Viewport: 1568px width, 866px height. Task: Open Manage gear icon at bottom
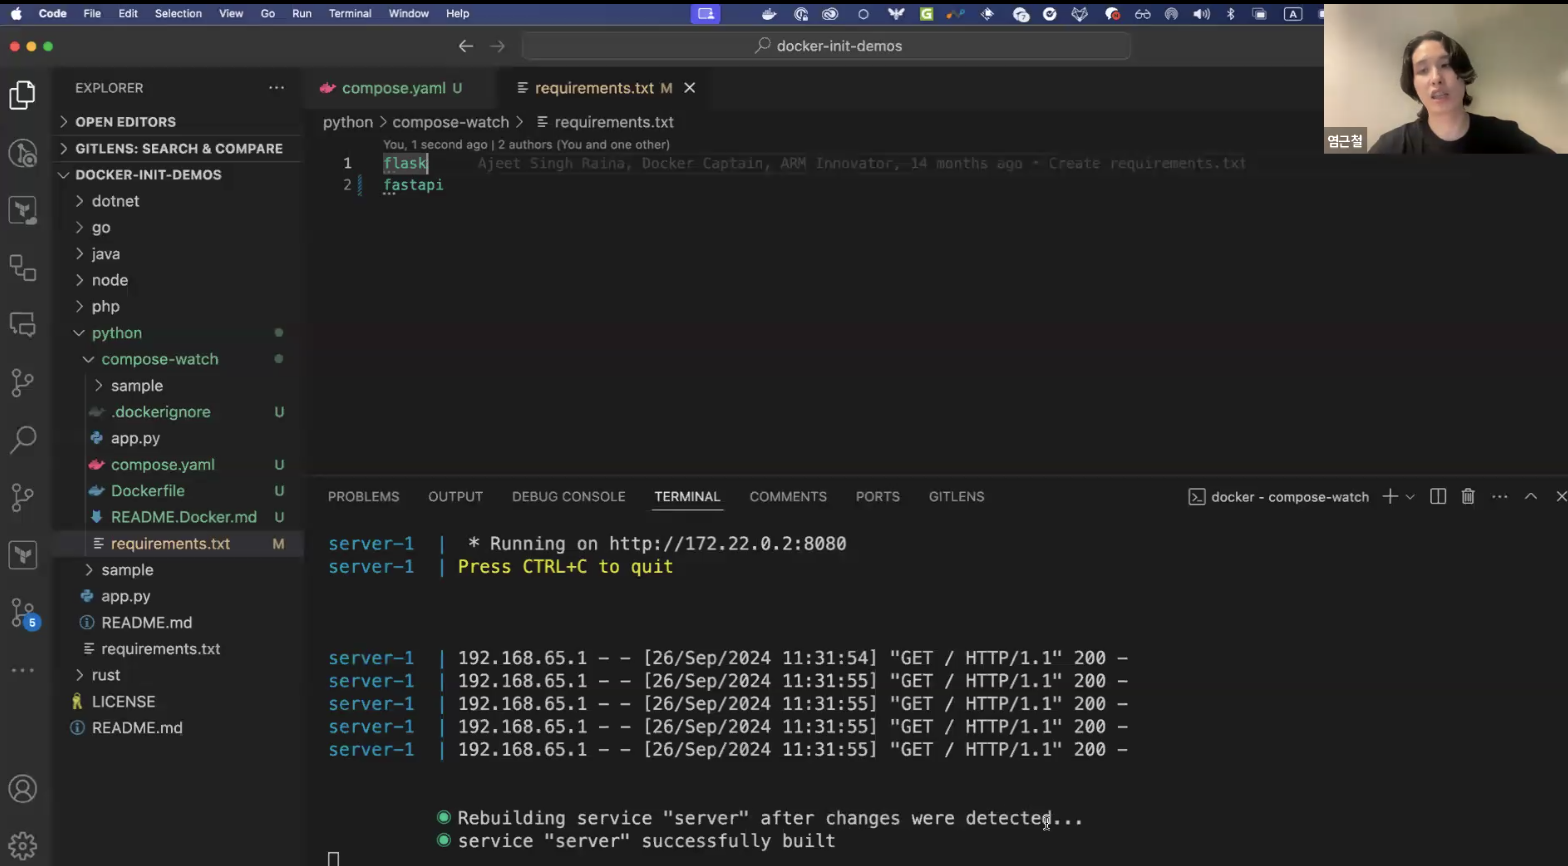[22, 845]
